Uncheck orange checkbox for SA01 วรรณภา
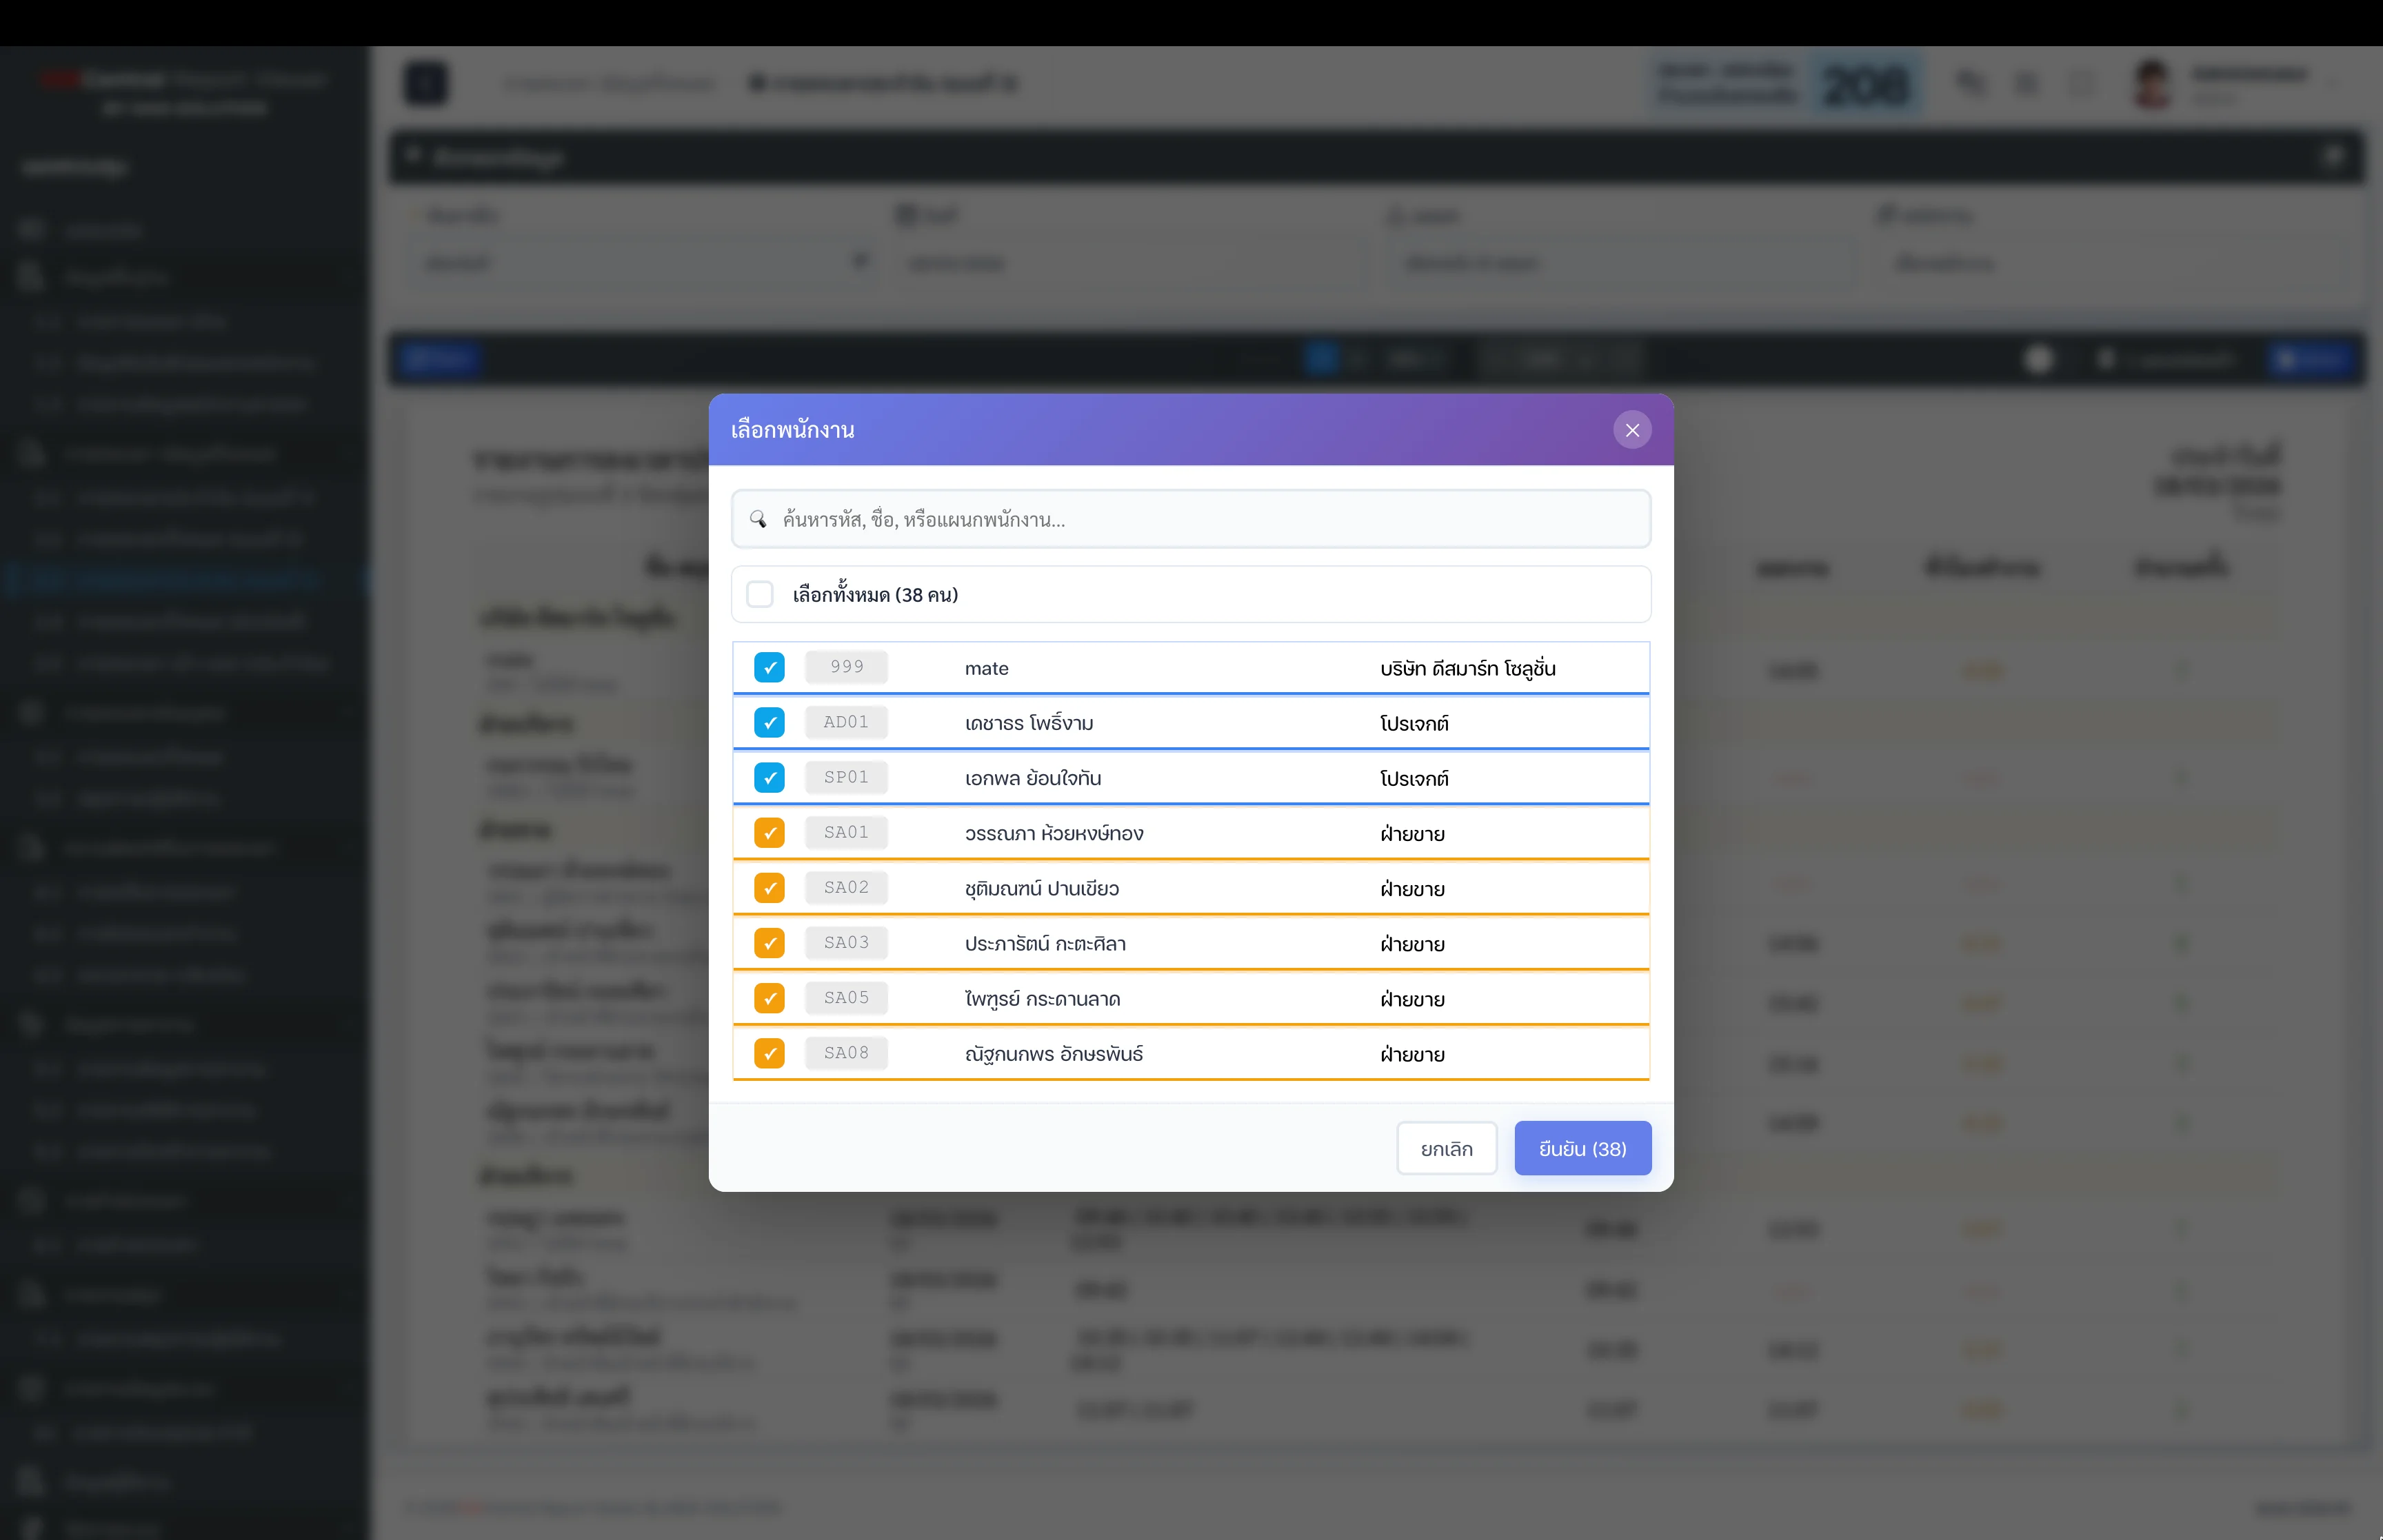The height and width of the screenshot is (1540, 2383). (x=769, y=833)
